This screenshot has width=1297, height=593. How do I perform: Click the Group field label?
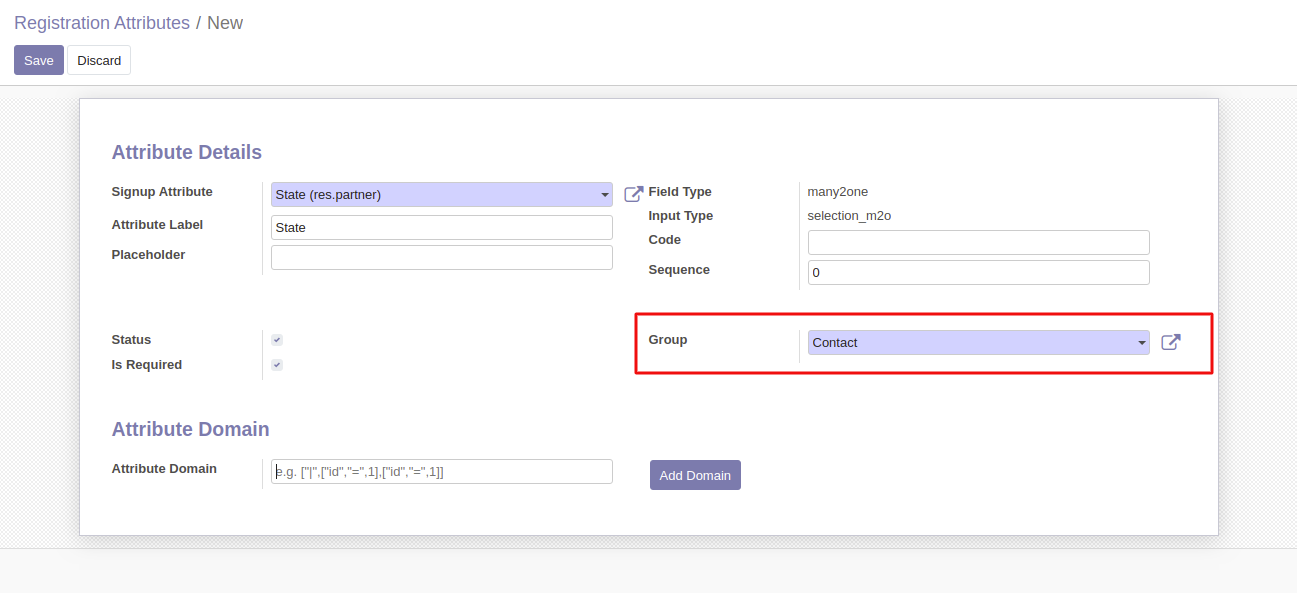[x=667, y=340]
